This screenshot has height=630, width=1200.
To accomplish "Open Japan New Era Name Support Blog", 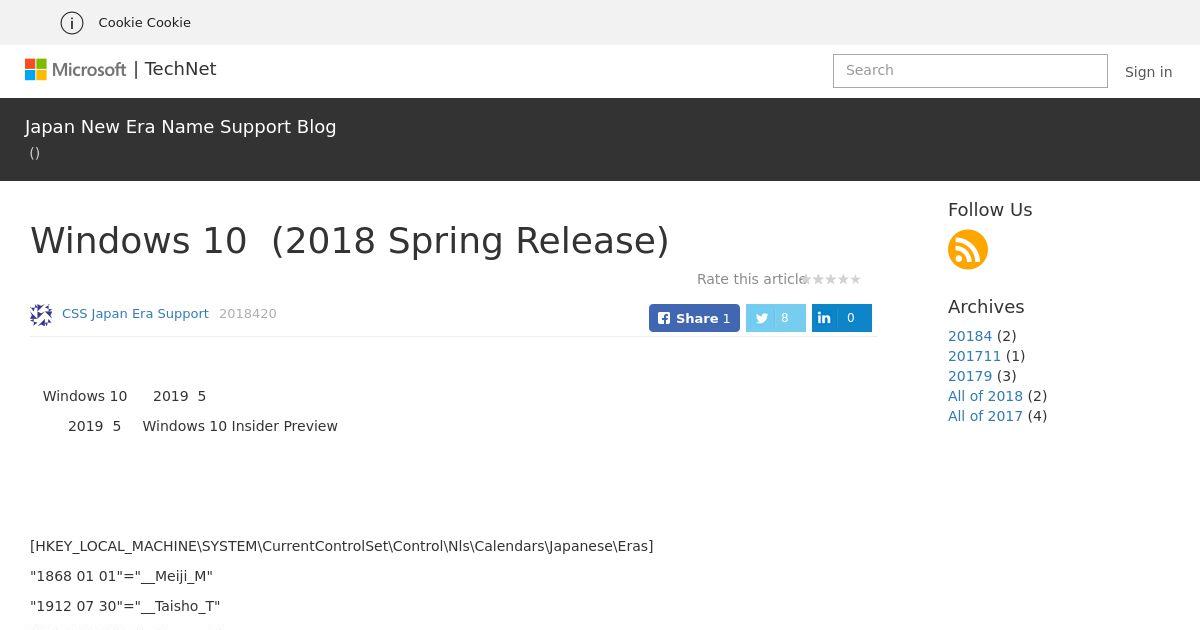I will [181, 127].
